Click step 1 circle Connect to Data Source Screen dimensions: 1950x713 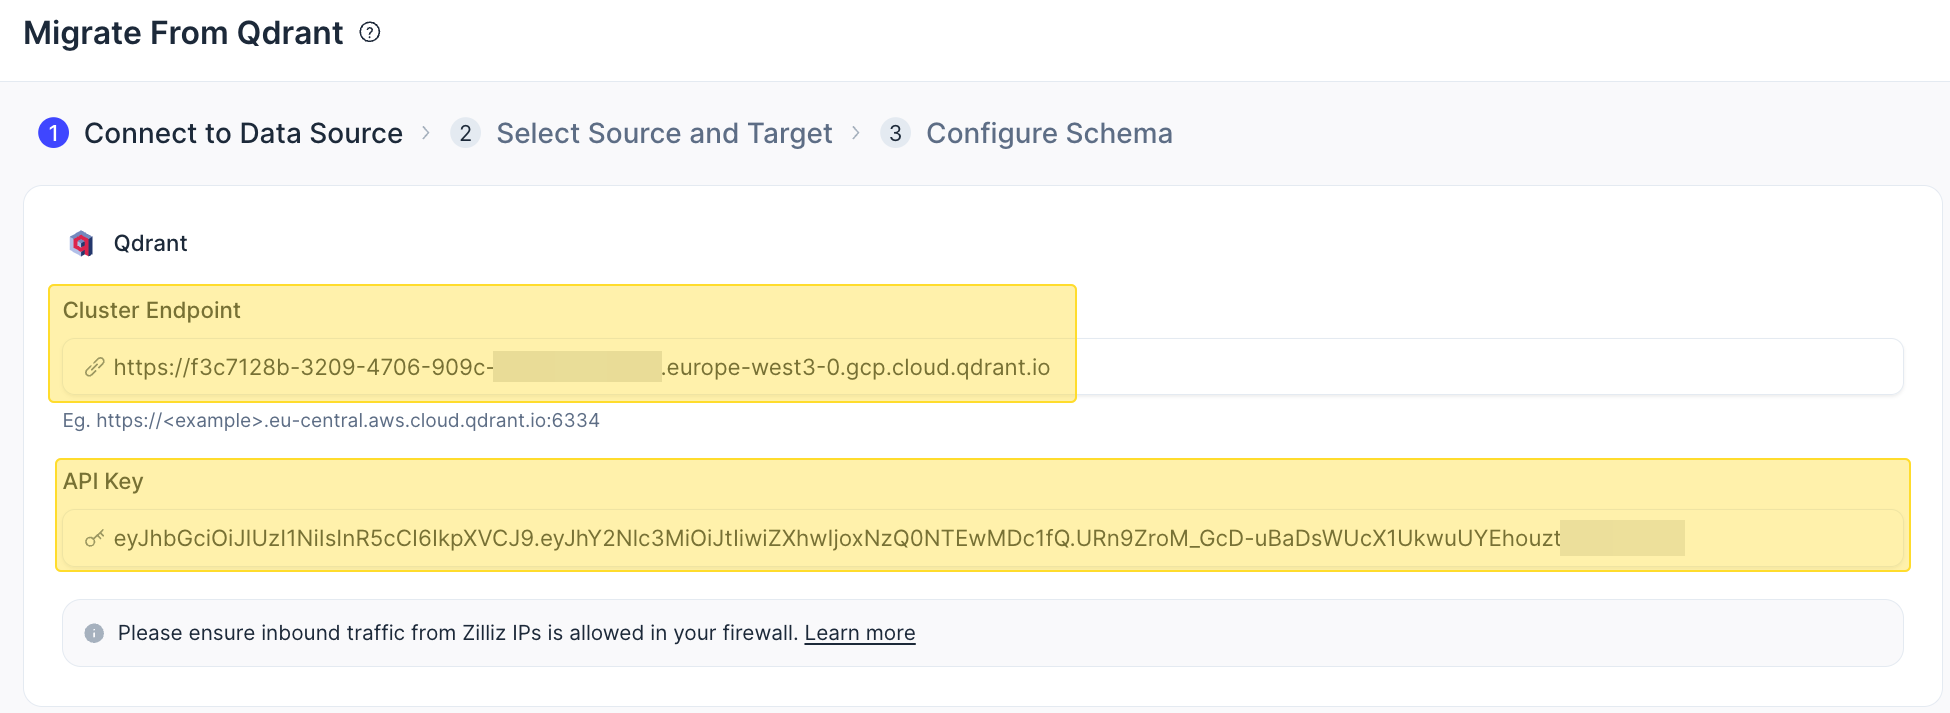[x=53, y=133]
